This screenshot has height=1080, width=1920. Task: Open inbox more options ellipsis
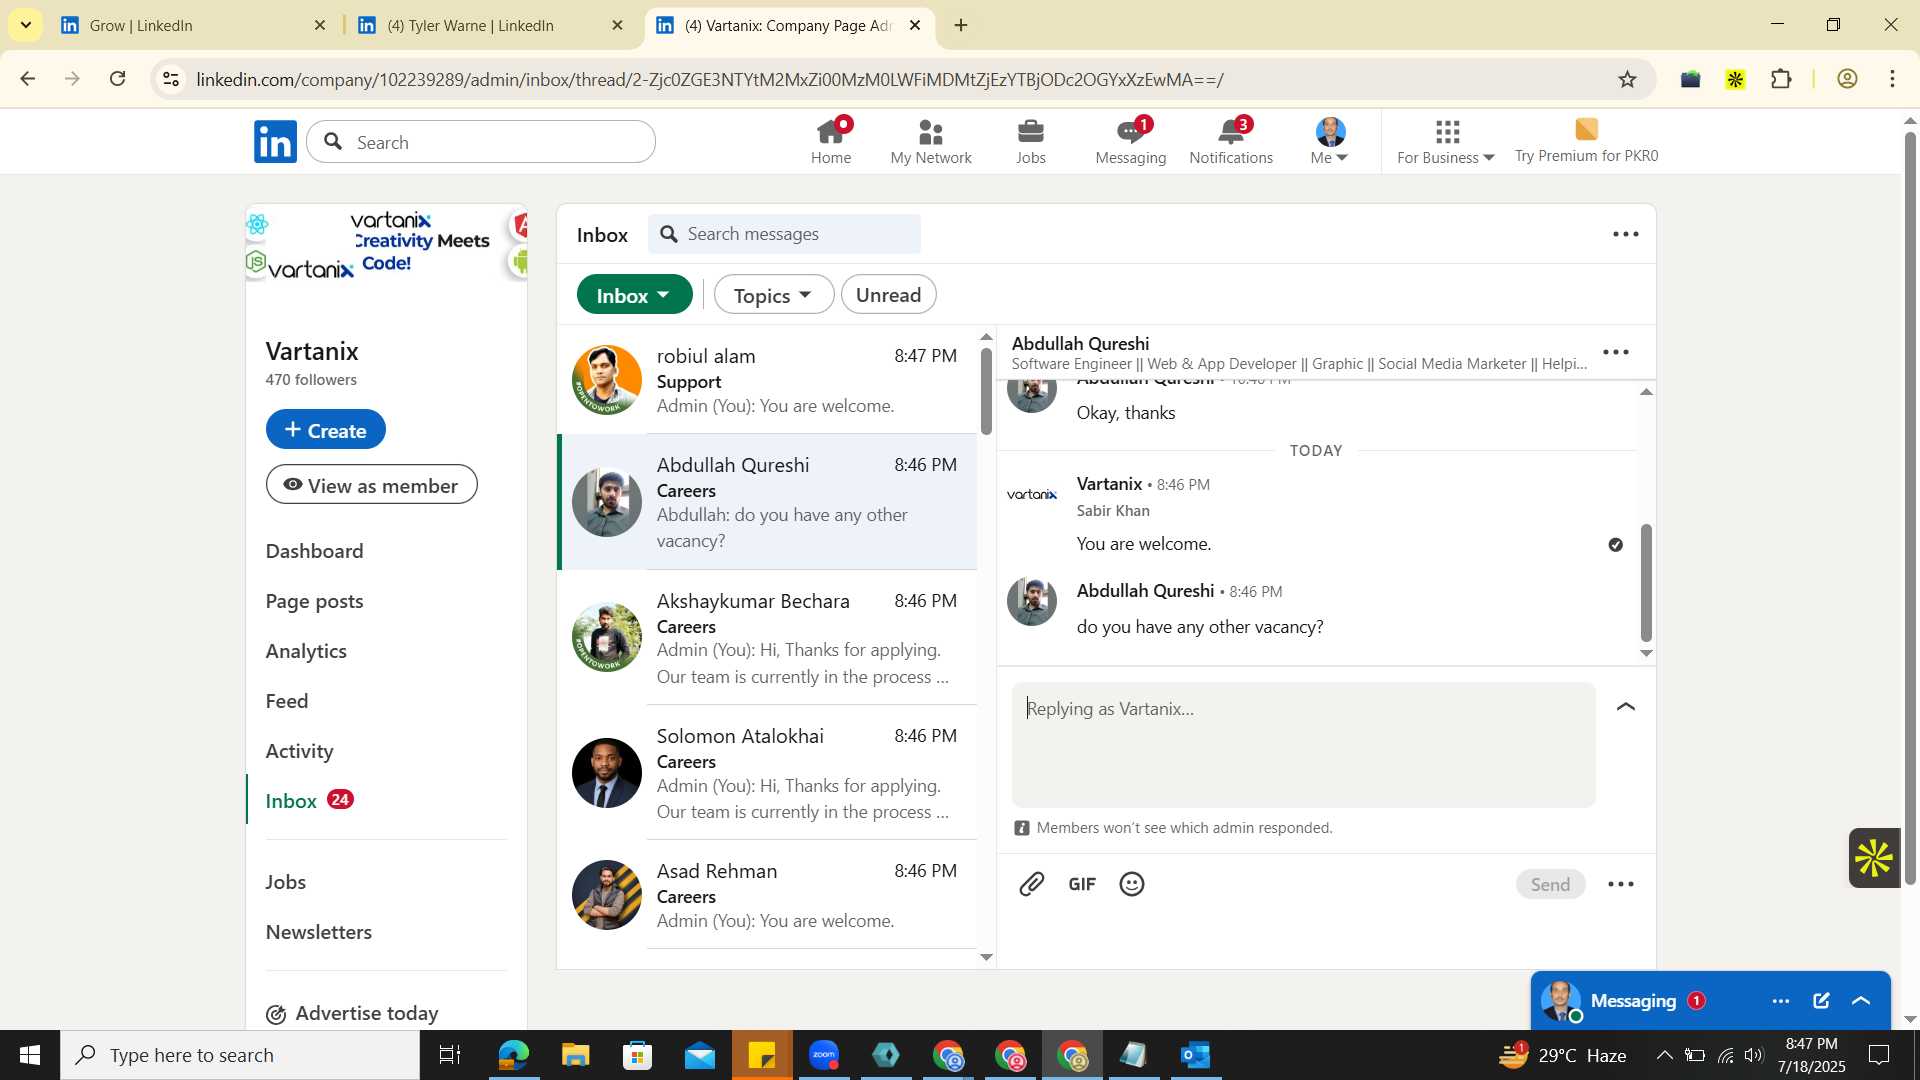(1626, 234)
